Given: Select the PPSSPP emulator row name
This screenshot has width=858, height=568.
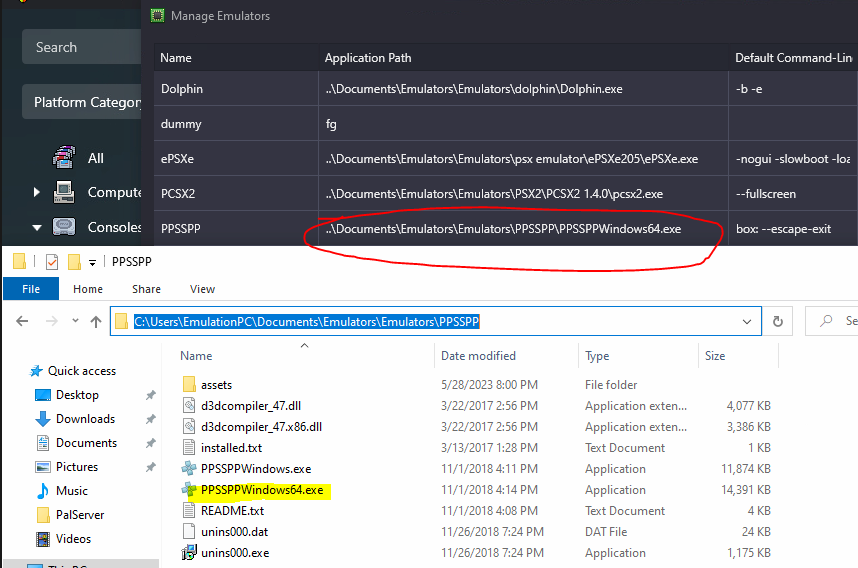Looking at the screenshot, I should (181, 229).
